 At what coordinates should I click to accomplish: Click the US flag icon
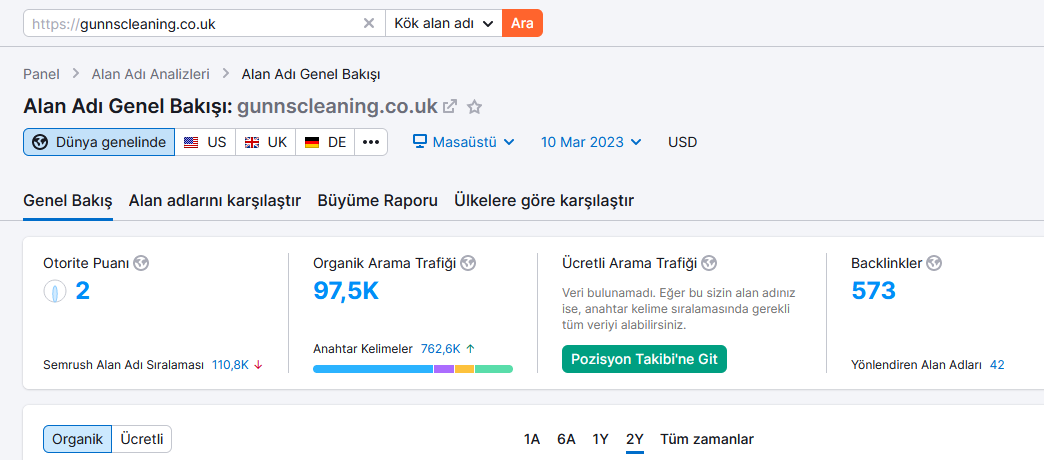click(x=191, y=142)
